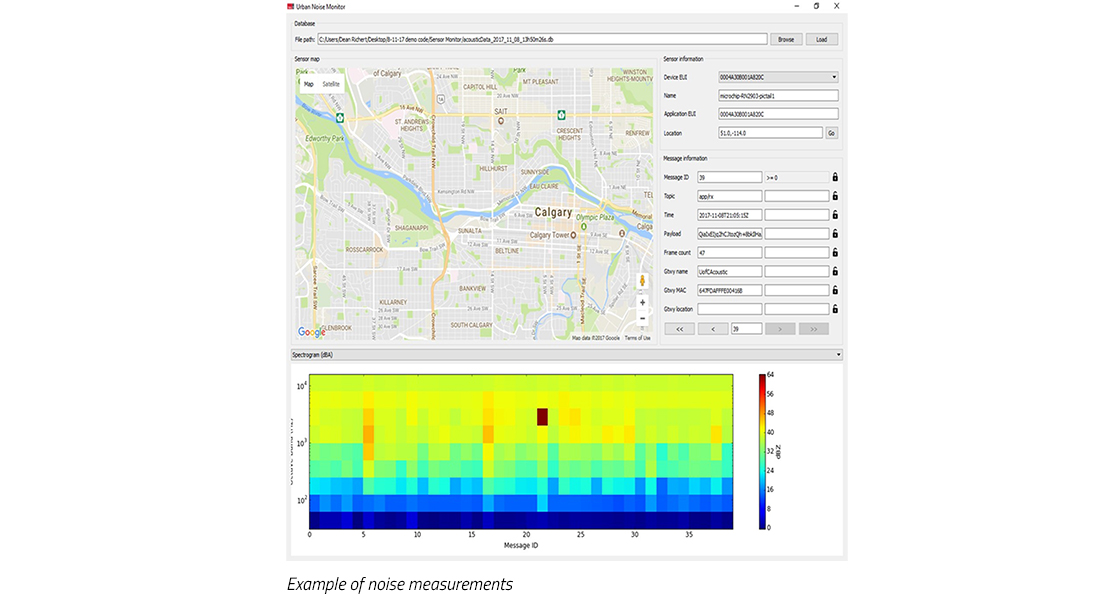Click the lock icon beside Payload field
The width and height of the screenshot is (1120, 600).
[835, 234]
